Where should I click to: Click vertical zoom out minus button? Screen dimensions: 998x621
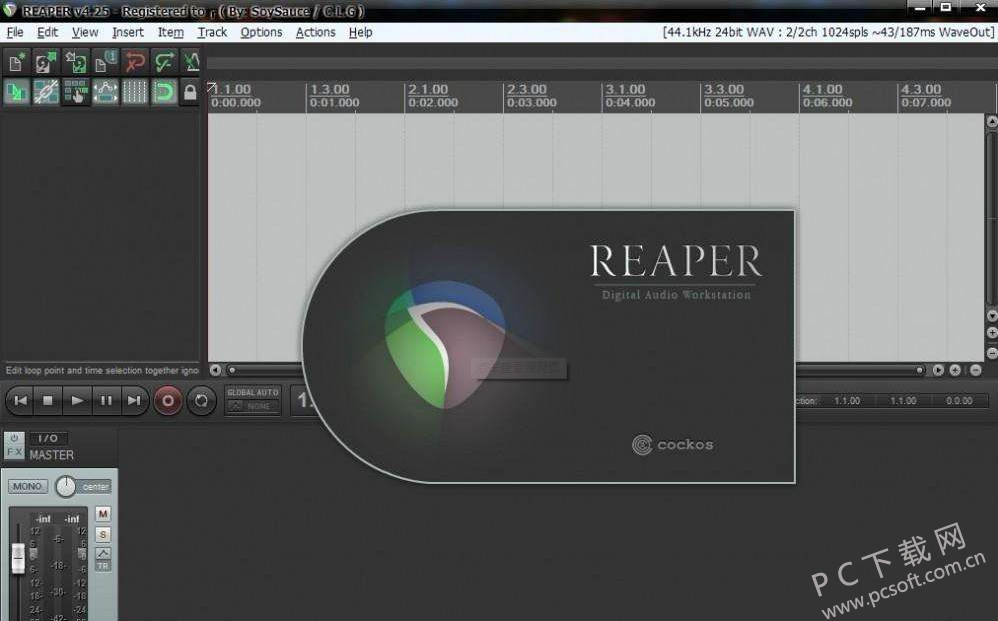992,352
